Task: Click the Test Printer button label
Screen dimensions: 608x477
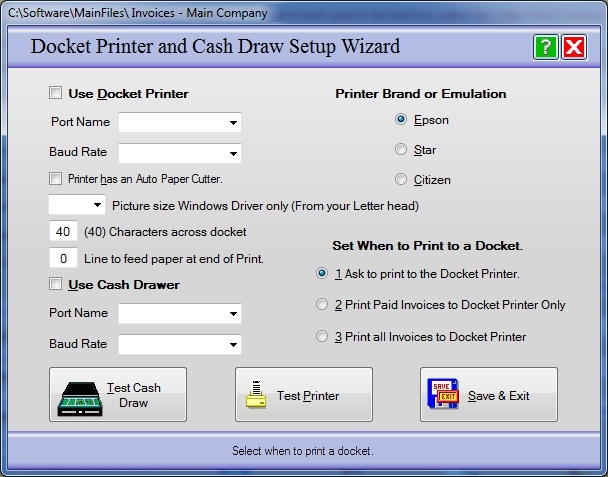Action: [x=308, y=396]
